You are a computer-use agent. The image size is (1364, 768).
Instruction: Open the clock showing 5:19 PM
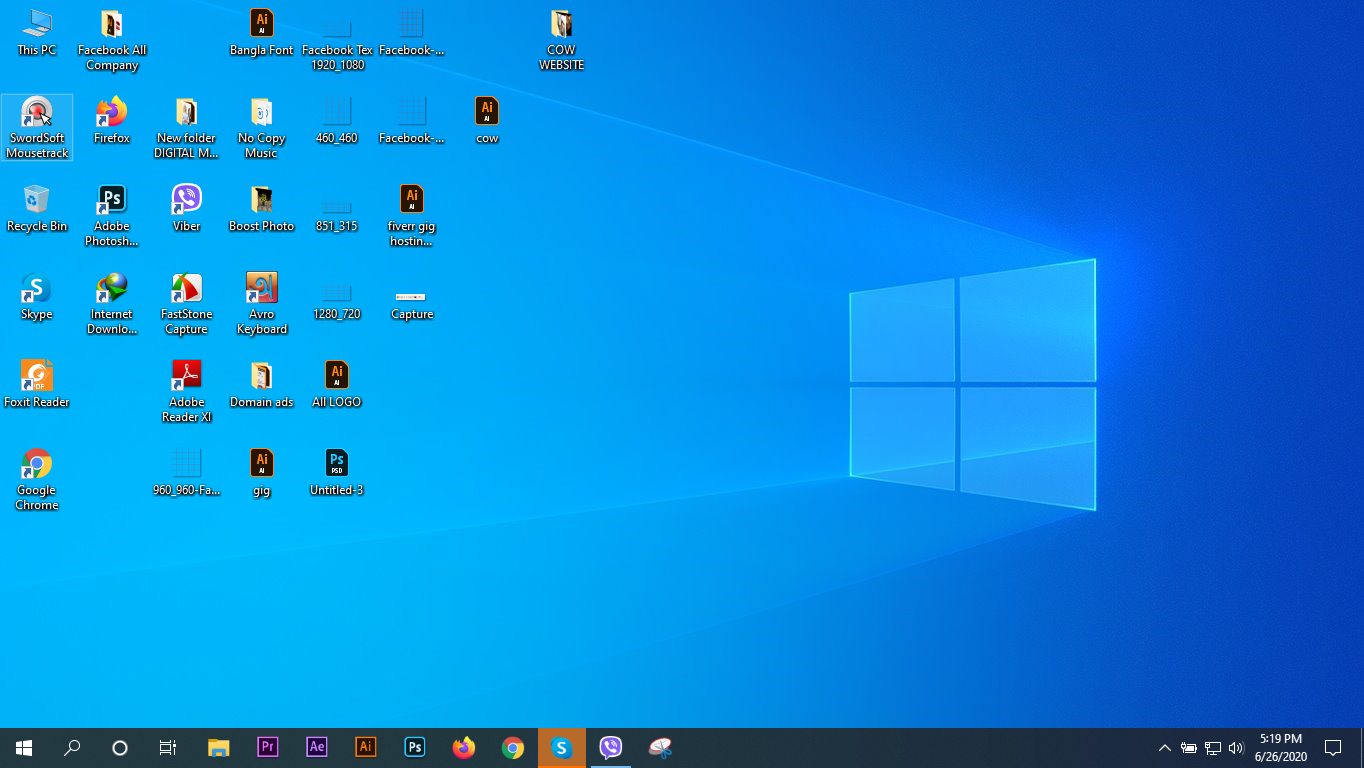pyautogui.click(x=1280, y=748)
